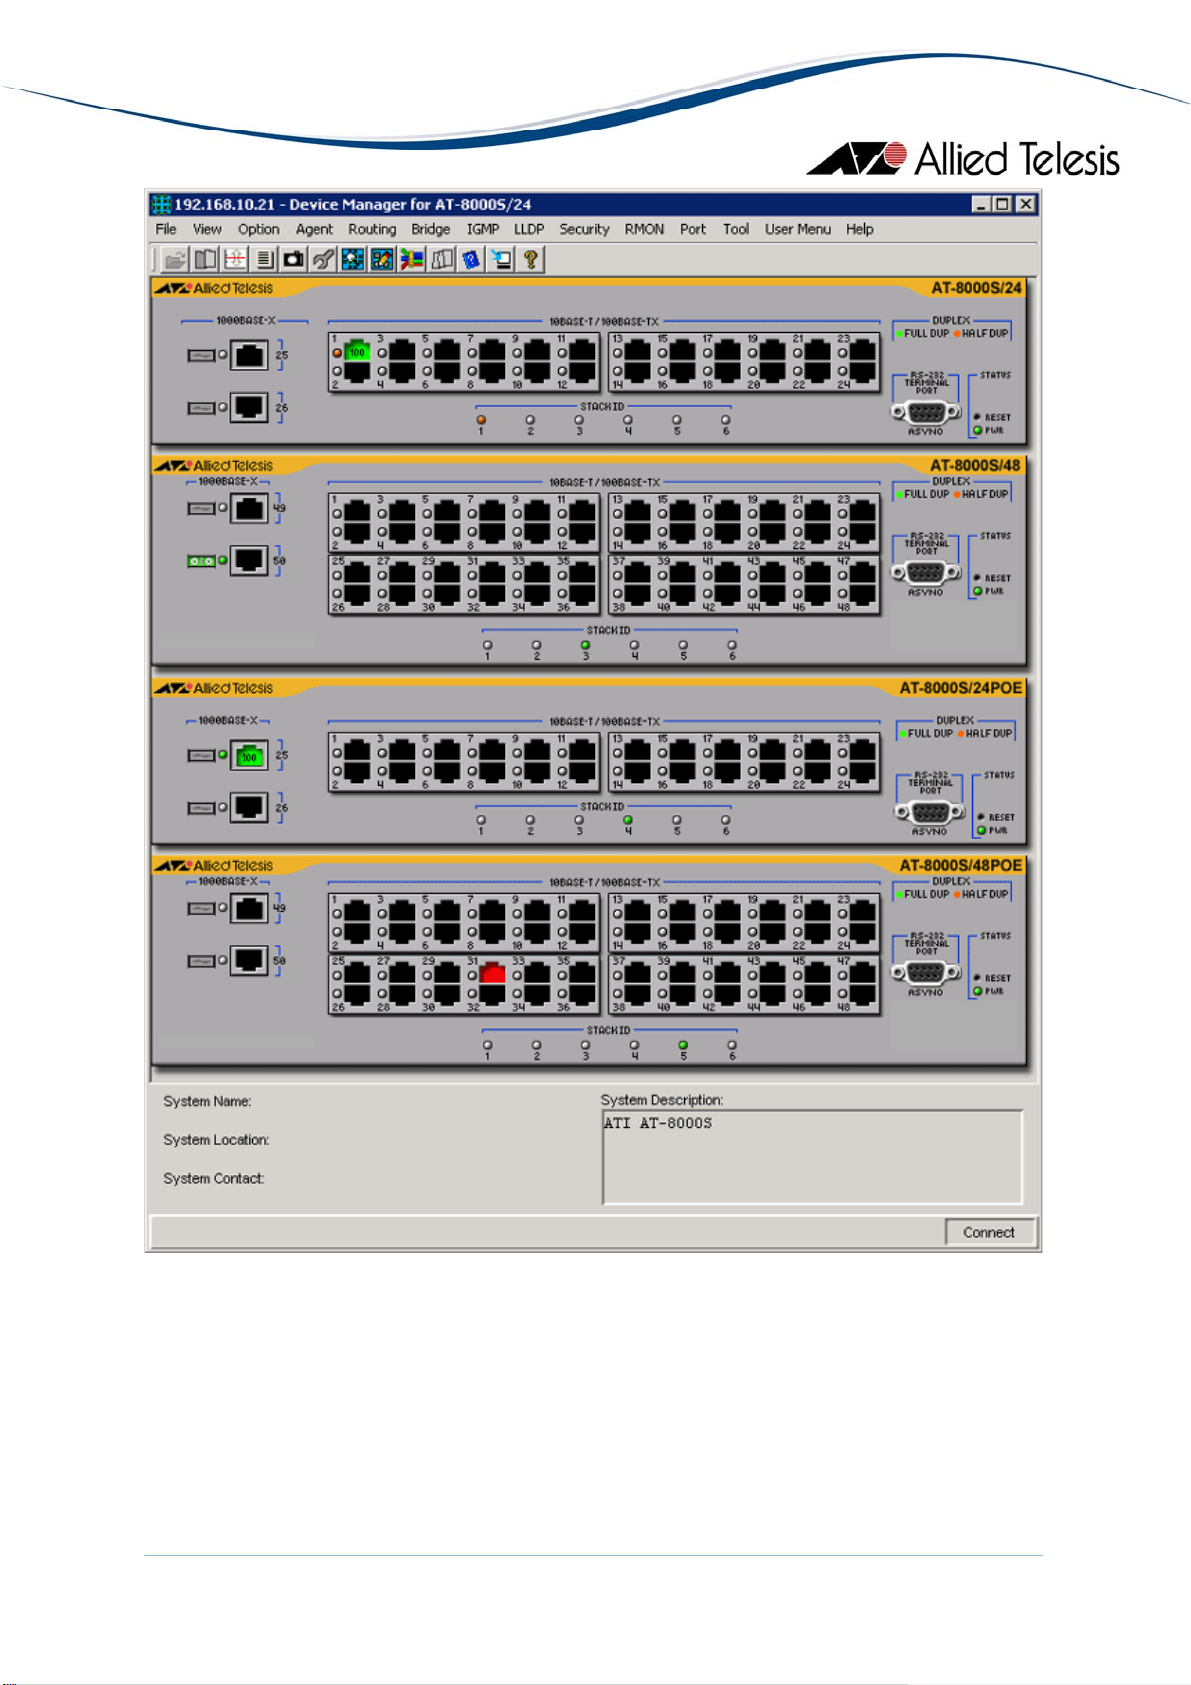Click RS-232 terminal port on AT-8000S/48POE
This screenshot has height=1685, width=1191.
925,973
